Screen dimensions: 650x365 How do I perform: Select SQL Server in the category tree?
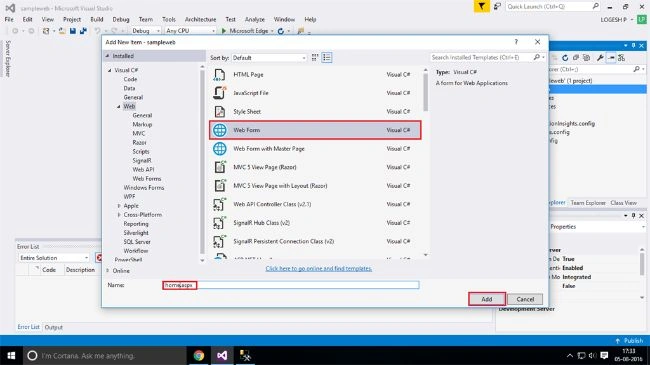pyautogui.click(x=137, y=242)
